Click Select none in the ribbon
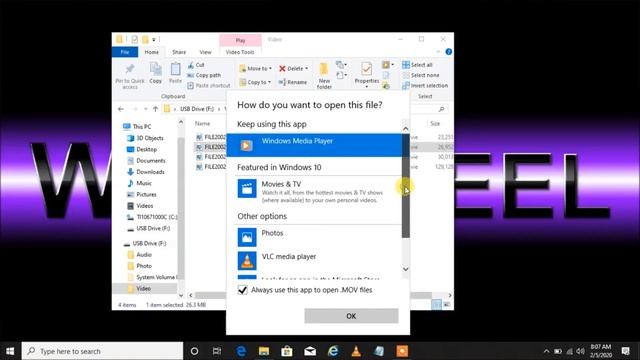 tap(421, 75)
